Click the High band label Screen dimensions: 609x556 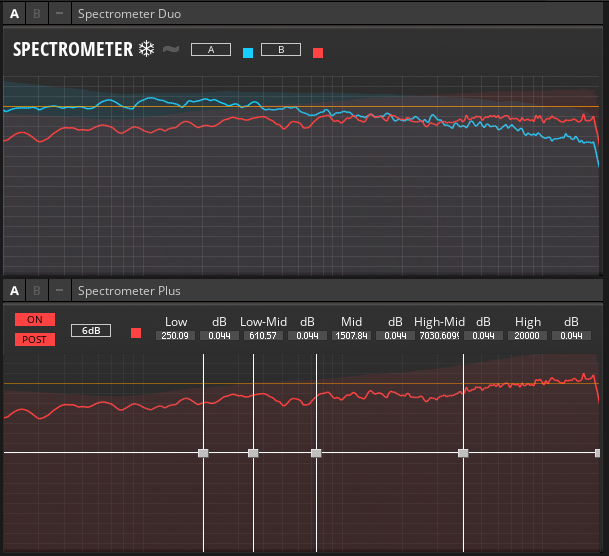pos(528,322)
